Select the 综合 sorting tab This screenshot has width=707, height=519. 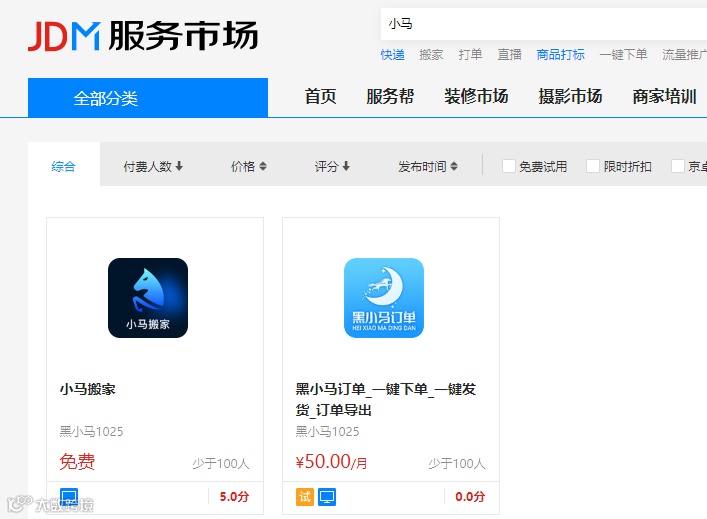pos(64,166)
